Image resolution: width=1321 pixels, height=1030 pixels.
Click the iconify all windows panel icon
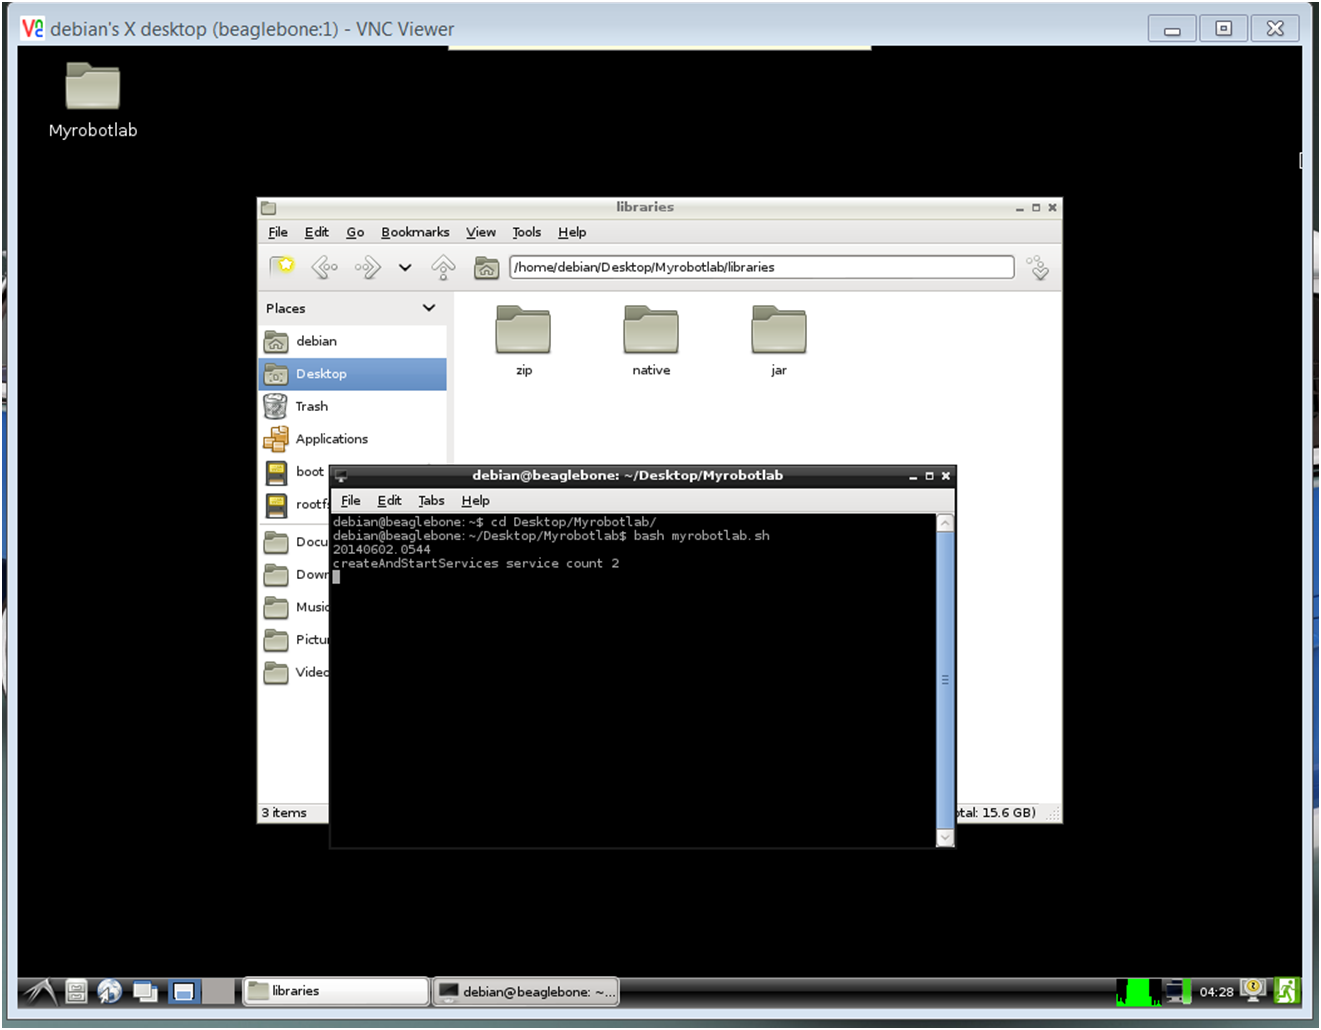(146, 991)
